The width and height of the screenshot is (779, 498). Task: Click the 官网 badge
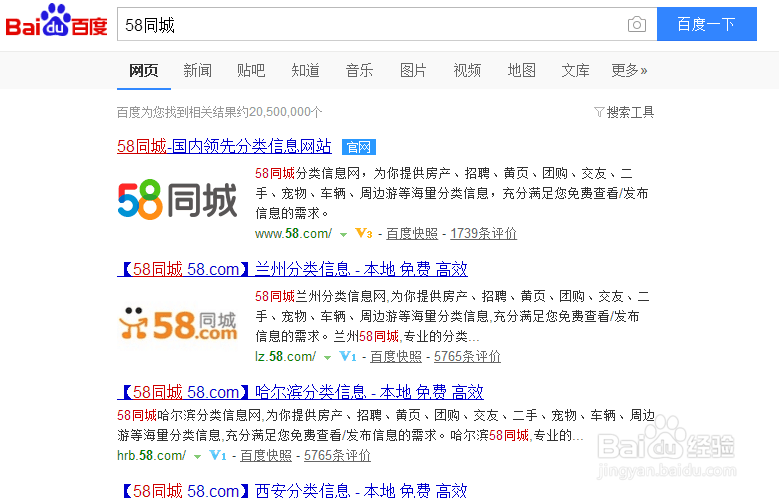[359, 147]
